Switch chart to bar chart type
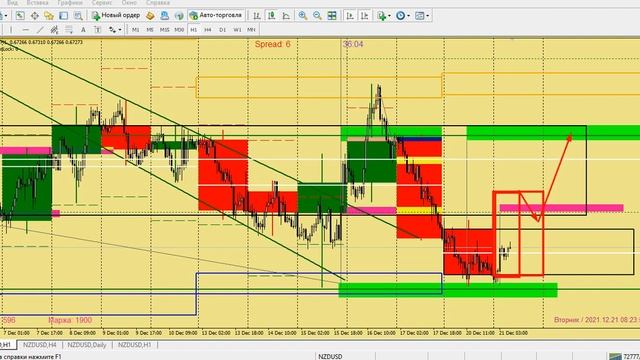The width and height of the screenshot is (640, 360). [x=257, y=16]
